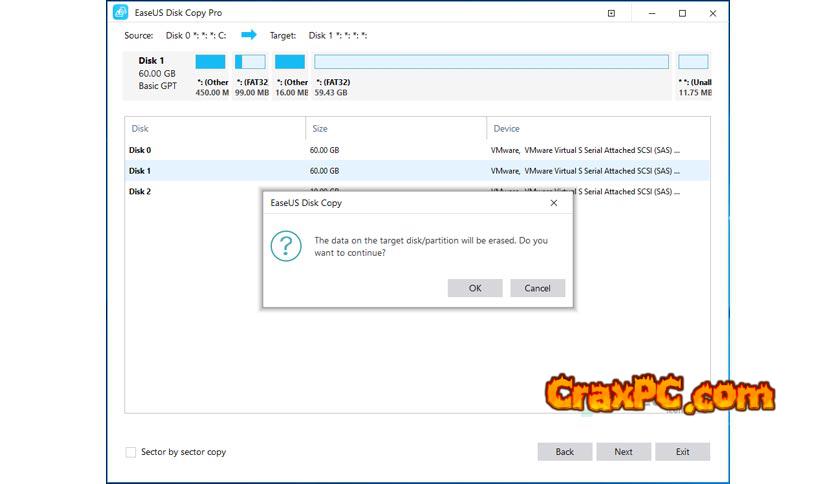836x484 pixels.
Task: Click the Device column header
Action: point(598,128)
